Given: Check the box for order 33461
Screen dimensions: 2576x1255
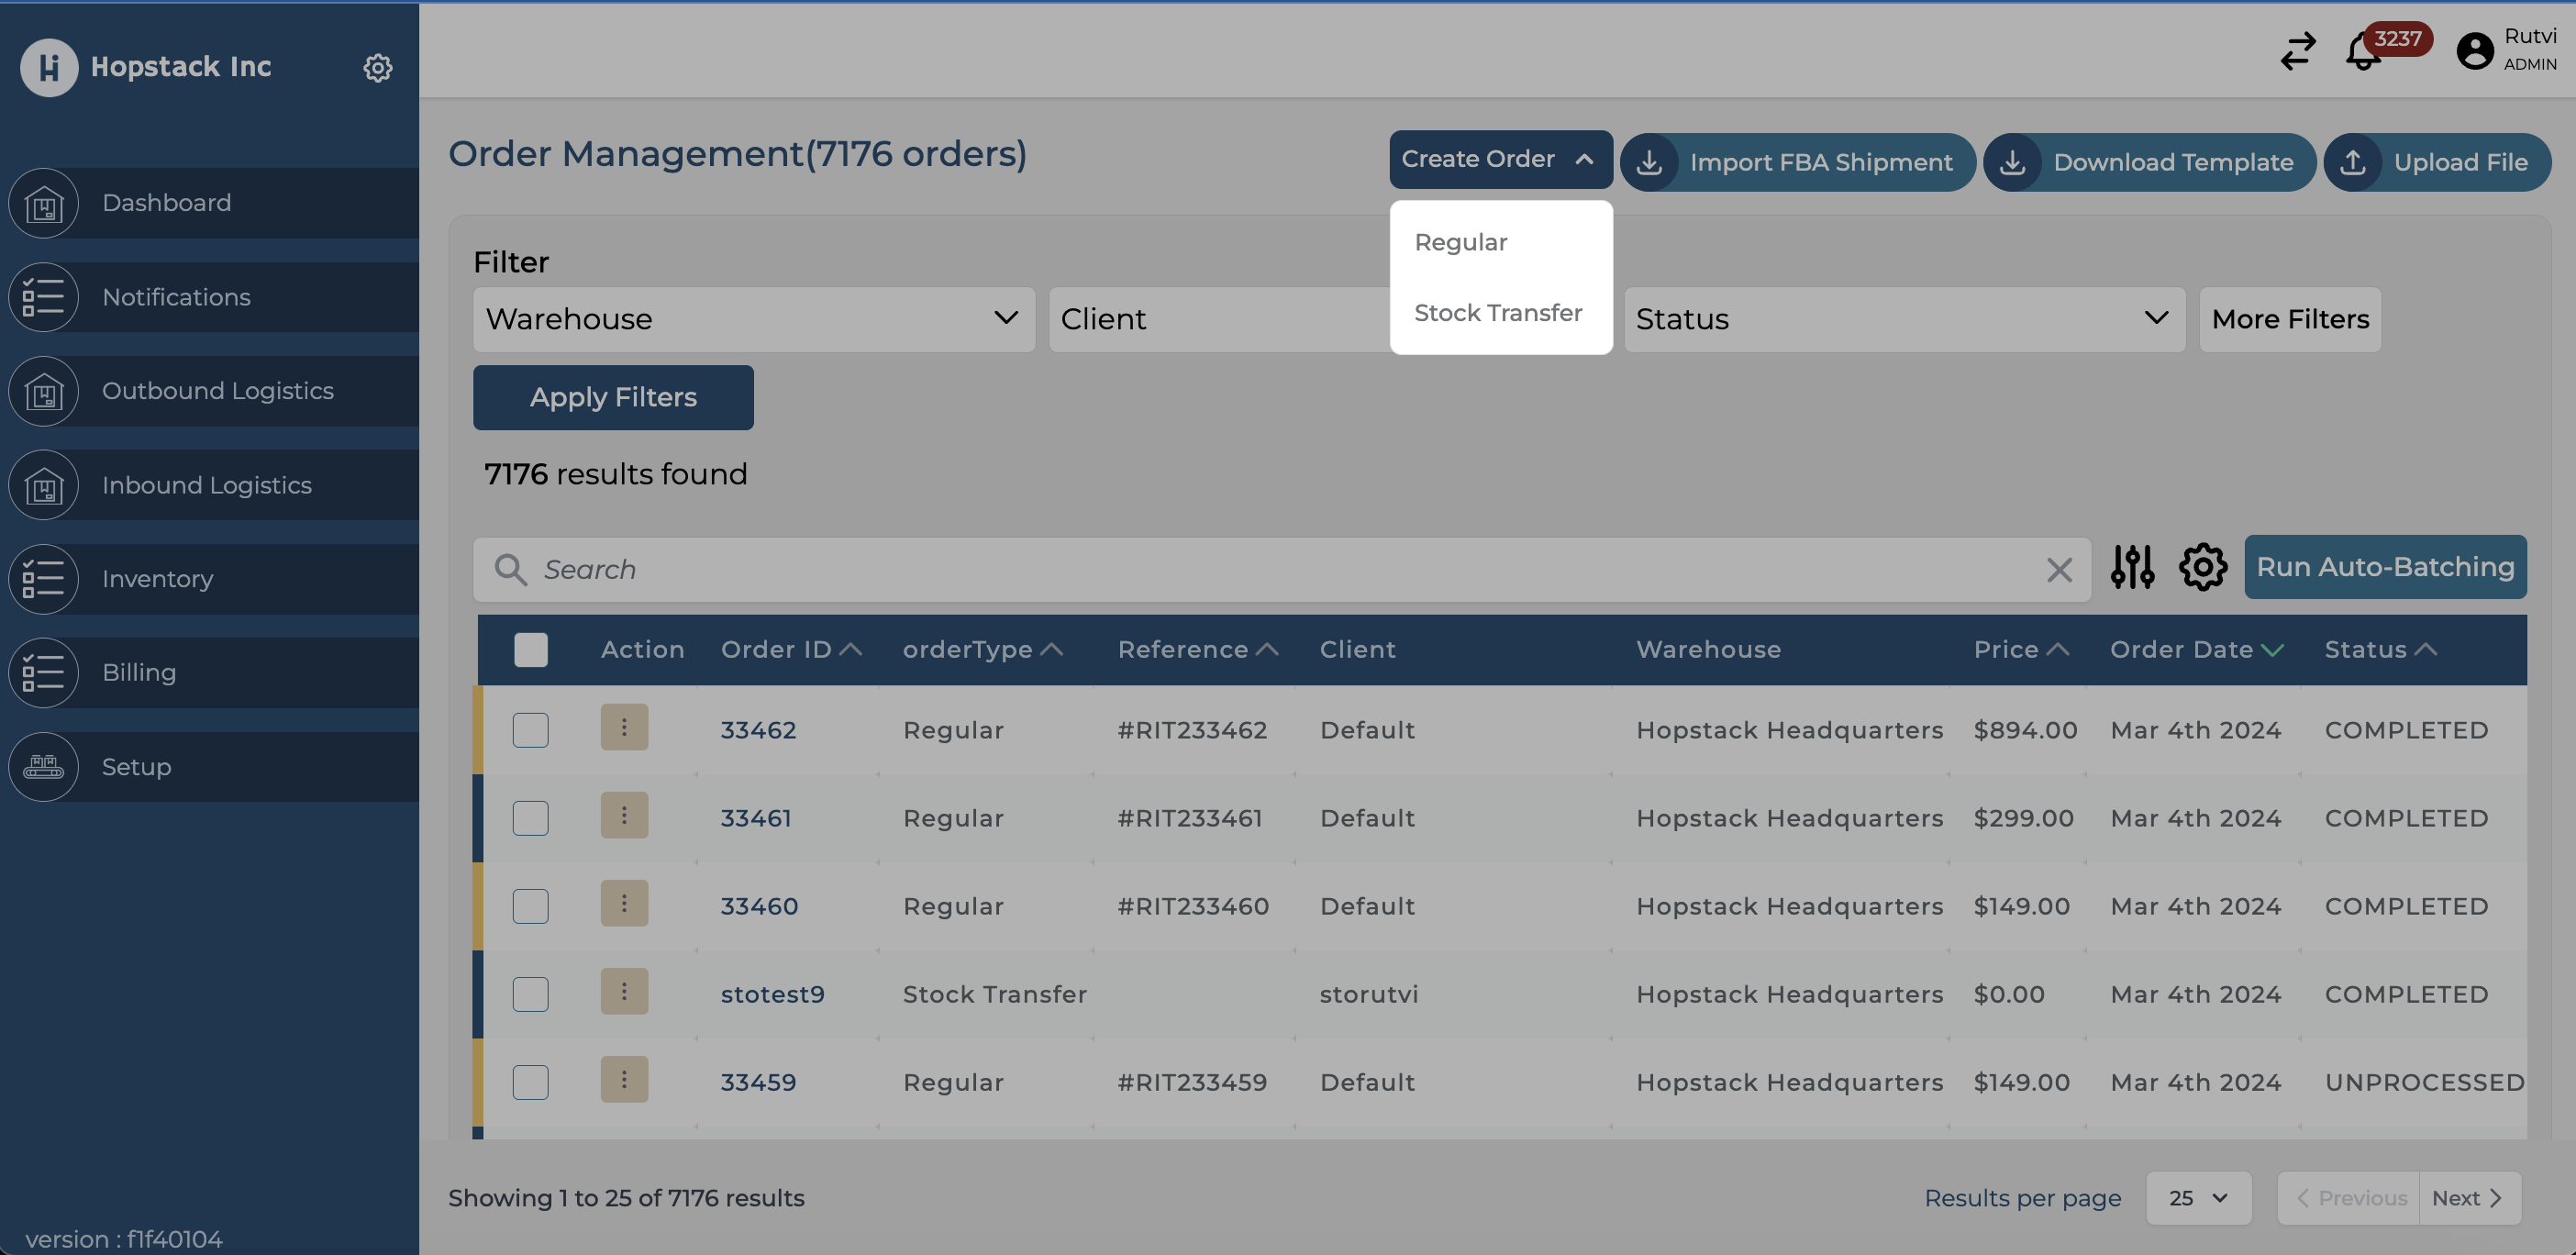Looking at the screenshot, I should 531,818.
